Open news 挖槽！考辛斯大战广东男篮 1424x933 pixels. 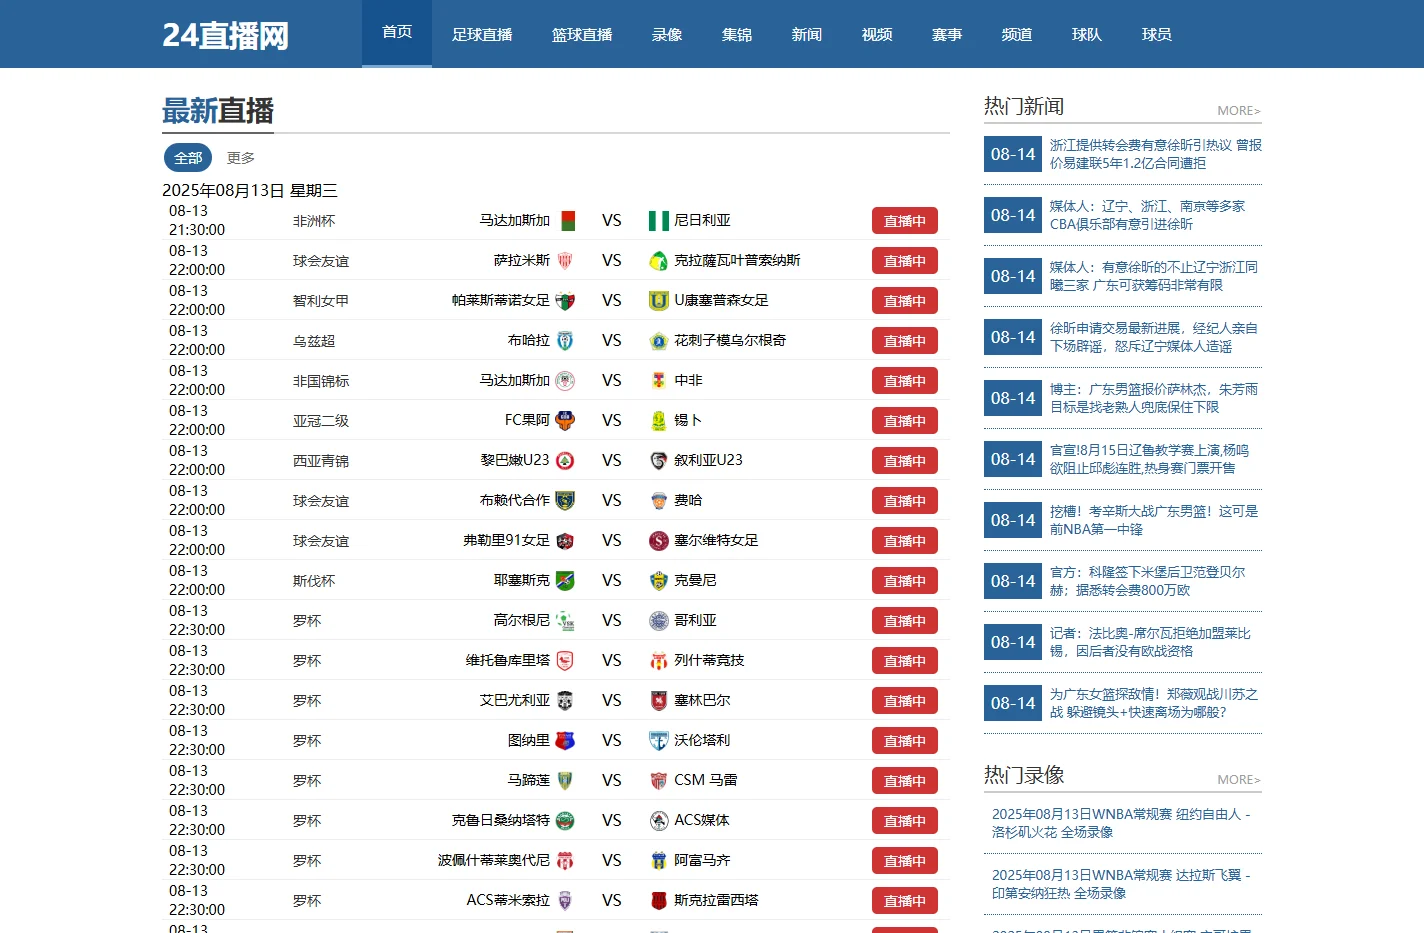point(1154,520)
